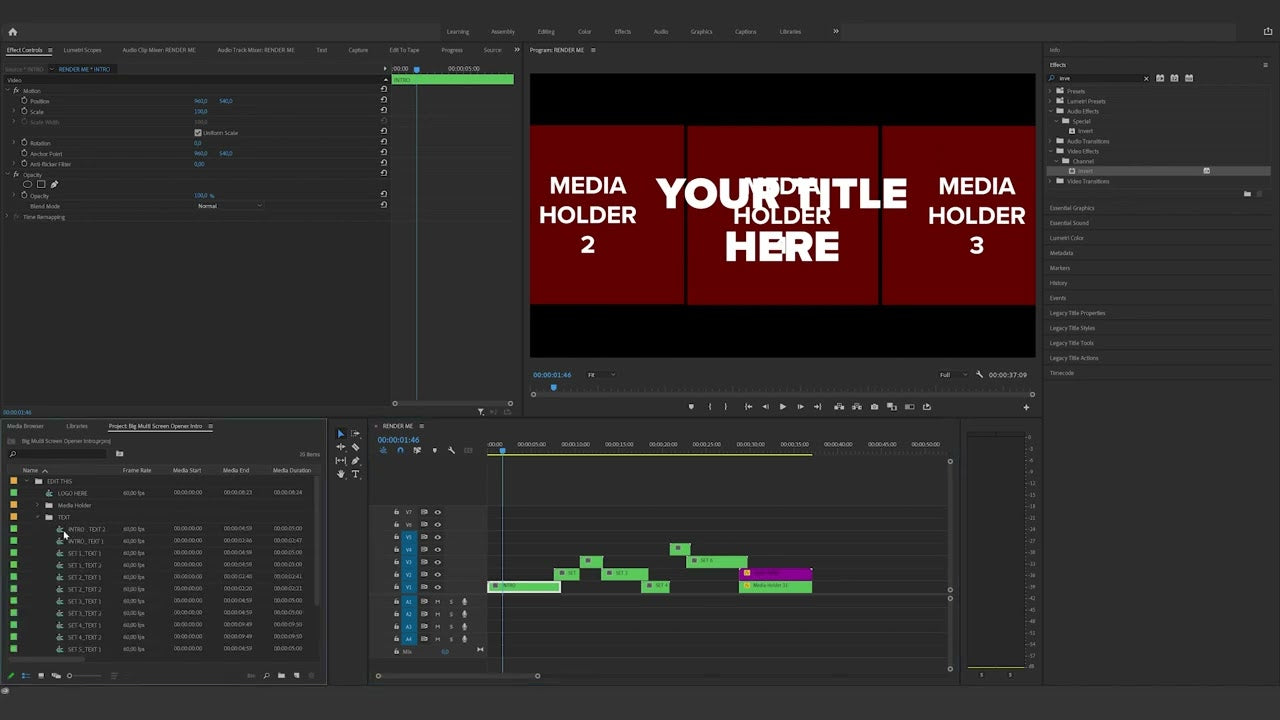Open the timeline settings wrench icon
This screenshot has height=720, width=1280.
(x=452, y=450)
